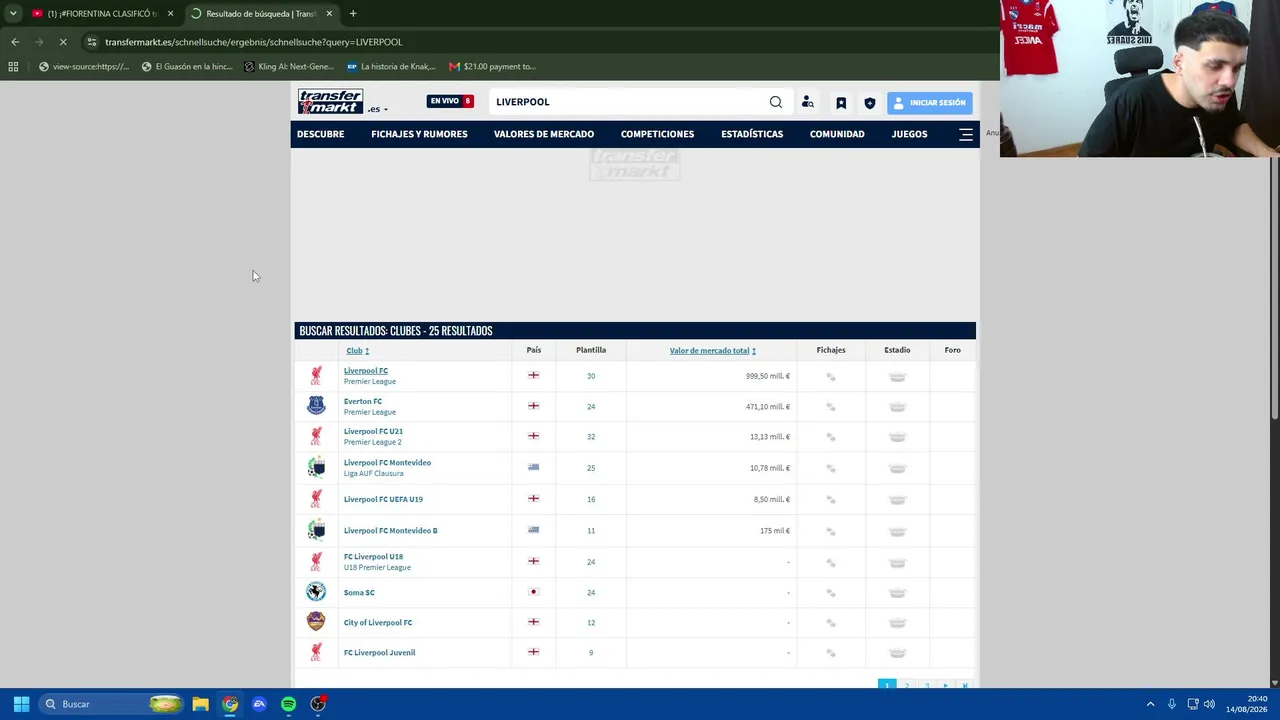1280x720 pixels.
Task: Click the shield icon in header
Action: [x=870, y=103]
